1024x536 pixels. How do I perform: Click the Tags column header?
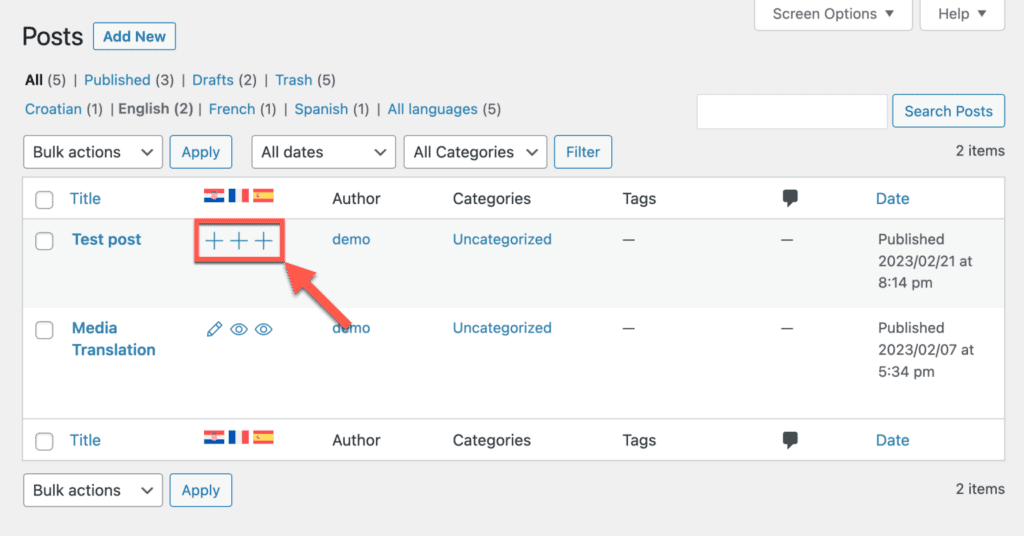click(x=639, y=198)
